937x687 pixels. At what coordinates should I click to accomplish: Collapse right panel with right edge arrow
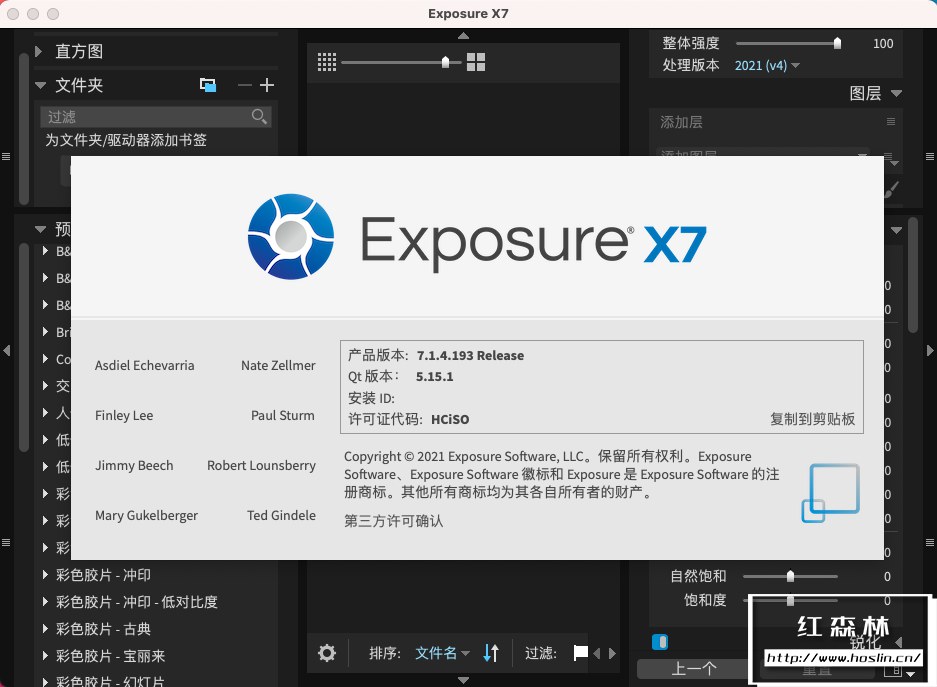pos(930,351)
